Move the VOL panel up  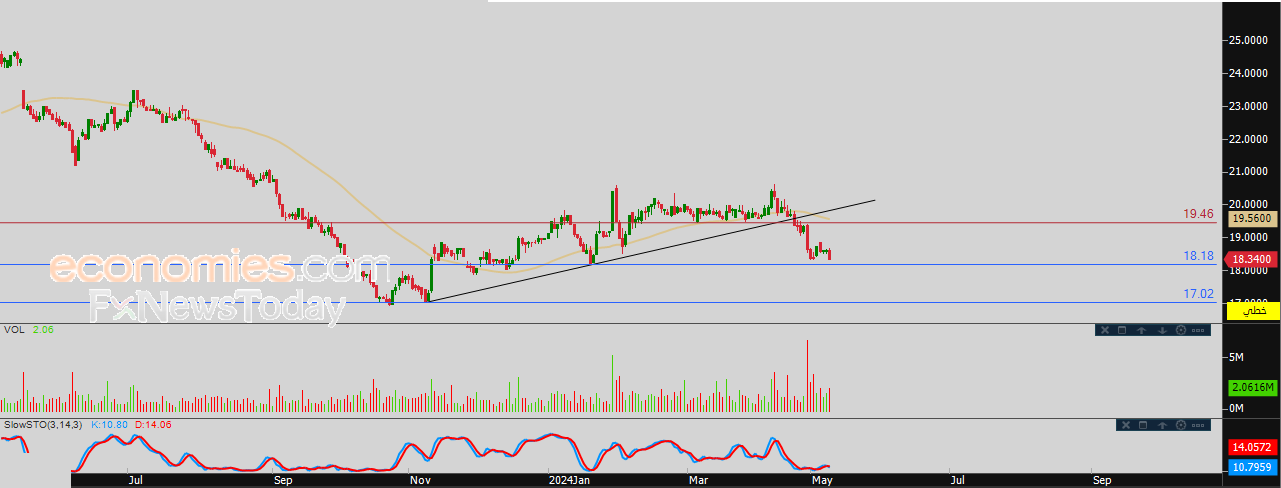[1141, 330]
